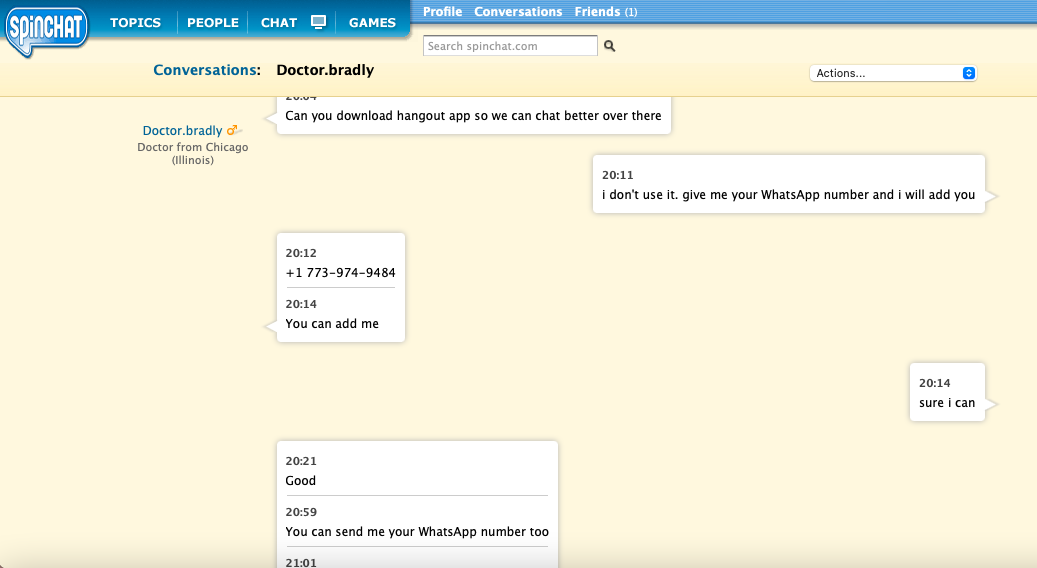
Task: Open the Actions... dropdown
Action: (x=893, y=73)
